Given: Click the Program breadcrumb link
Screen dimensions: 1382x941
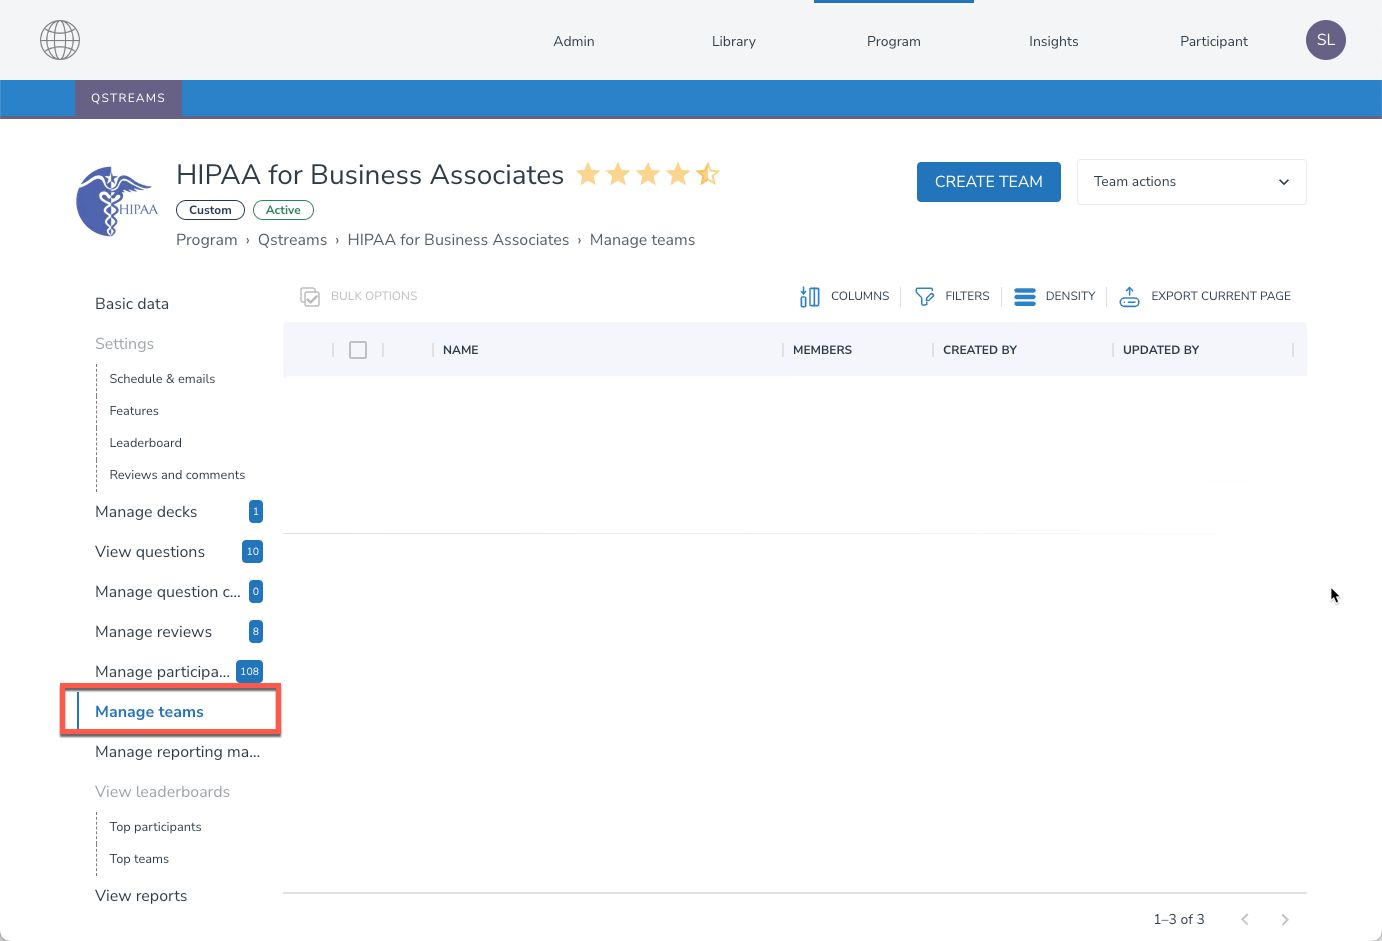Looking at the screenshot, I should tap(207, 240).
